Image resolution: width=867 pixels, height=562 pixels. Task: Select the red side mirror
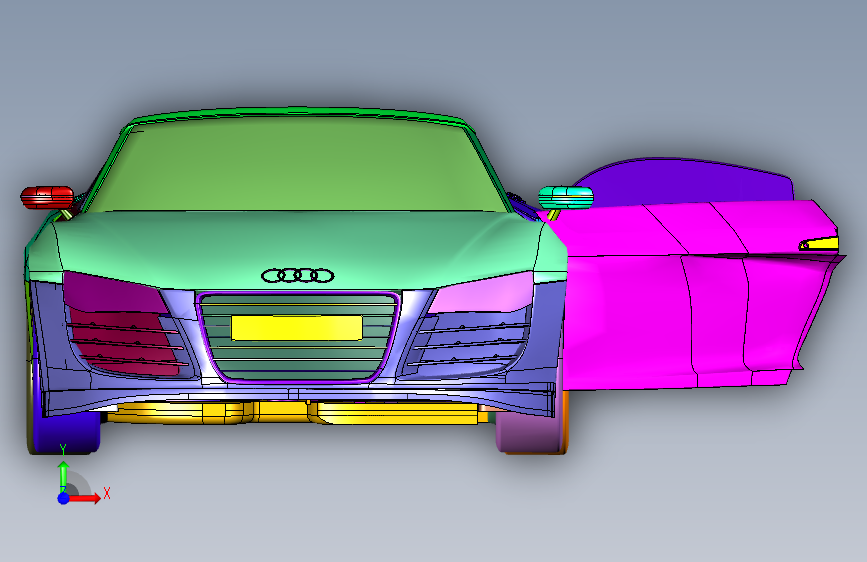coord(47,197)
